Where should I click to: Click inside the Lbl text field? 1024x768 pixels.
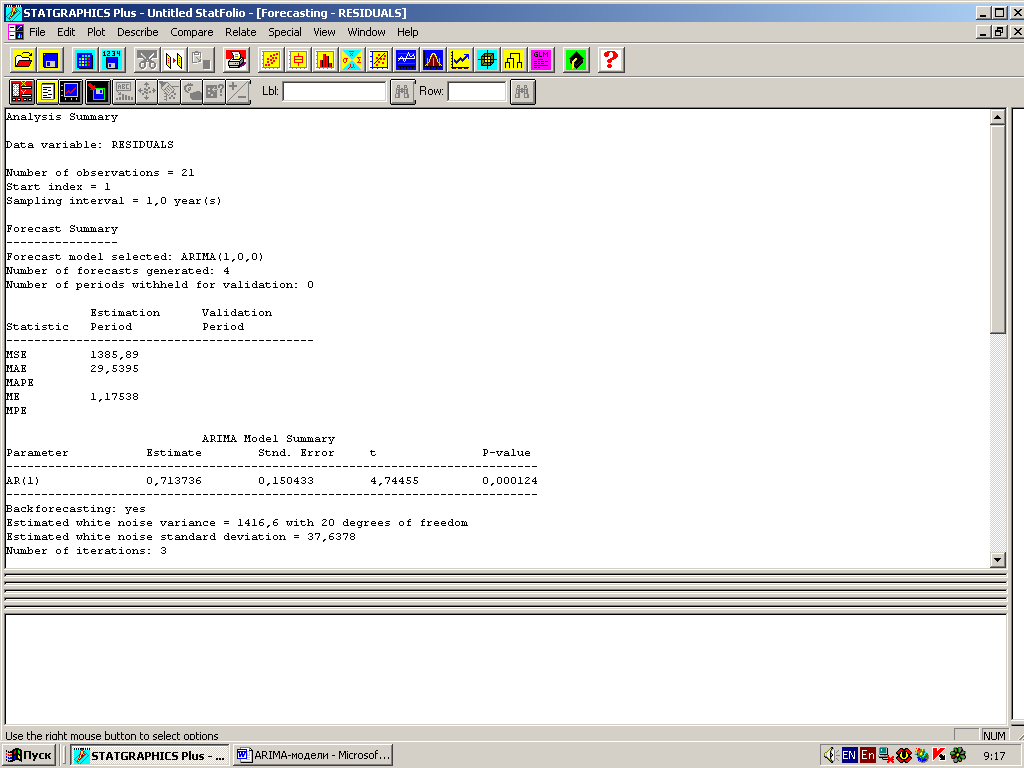pos(334,92)
